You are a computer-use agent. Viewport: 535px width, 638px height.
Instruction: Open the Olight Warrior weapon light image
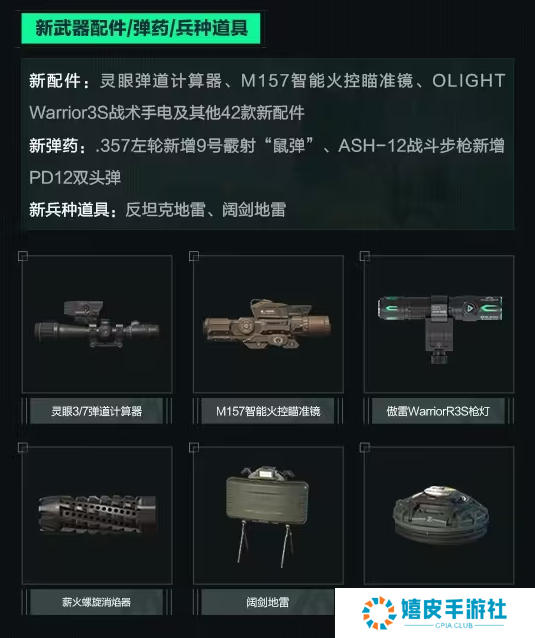pos(439,329)
